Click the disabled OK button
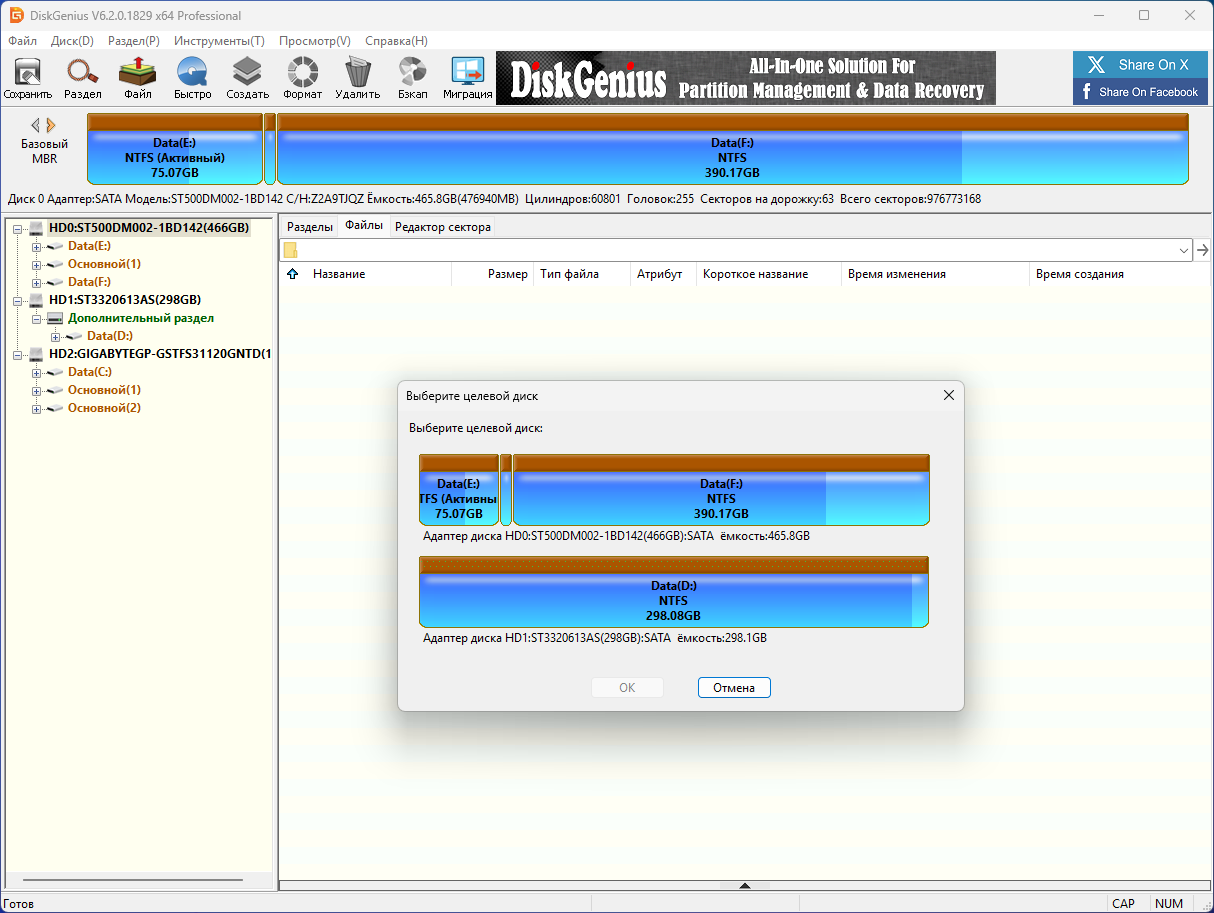This screenshot has width=1214, height=913. (x=627, y=688)
